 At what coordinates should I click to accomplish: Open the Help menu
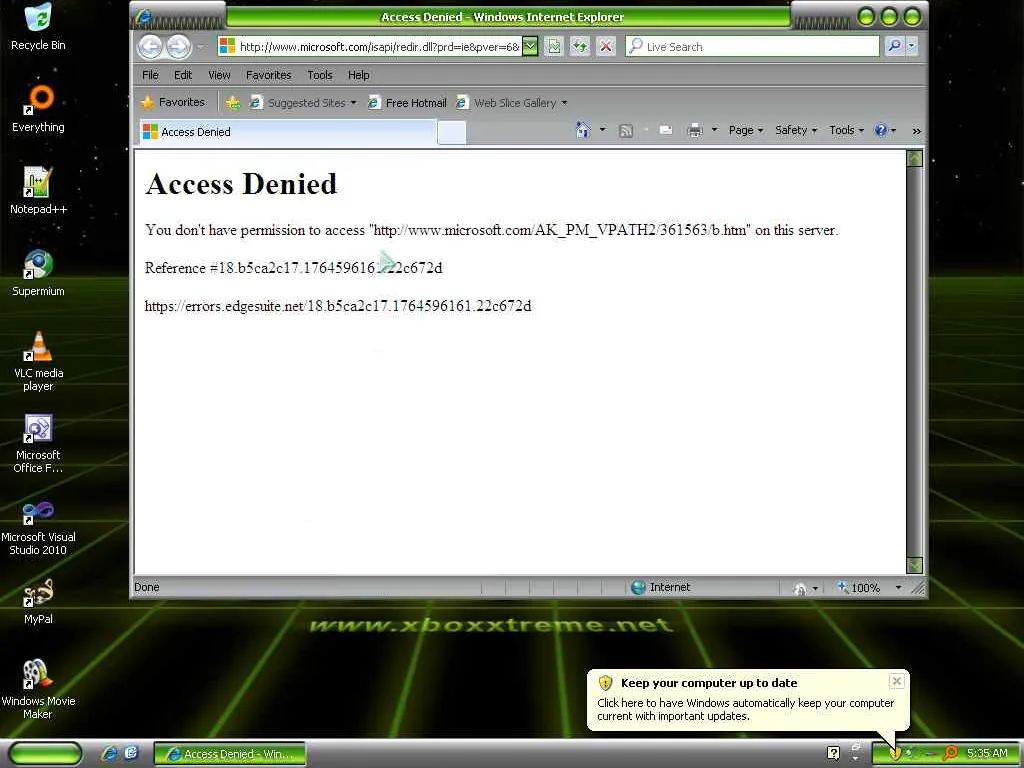click(359, 75)
